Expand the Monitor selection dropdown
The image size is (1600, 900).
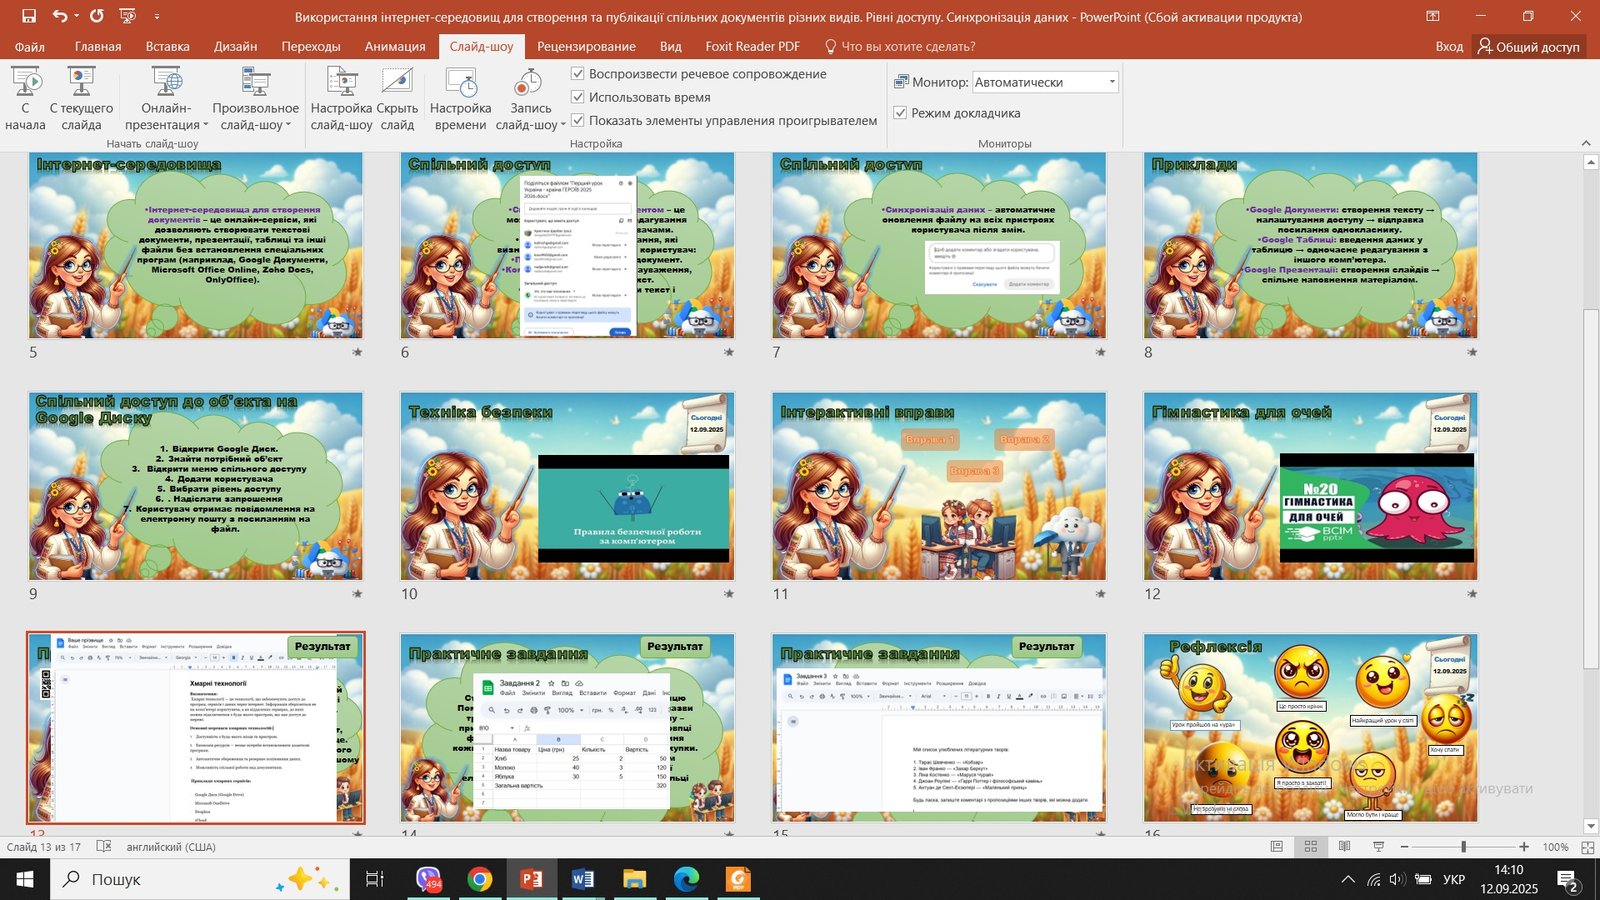1111,82
